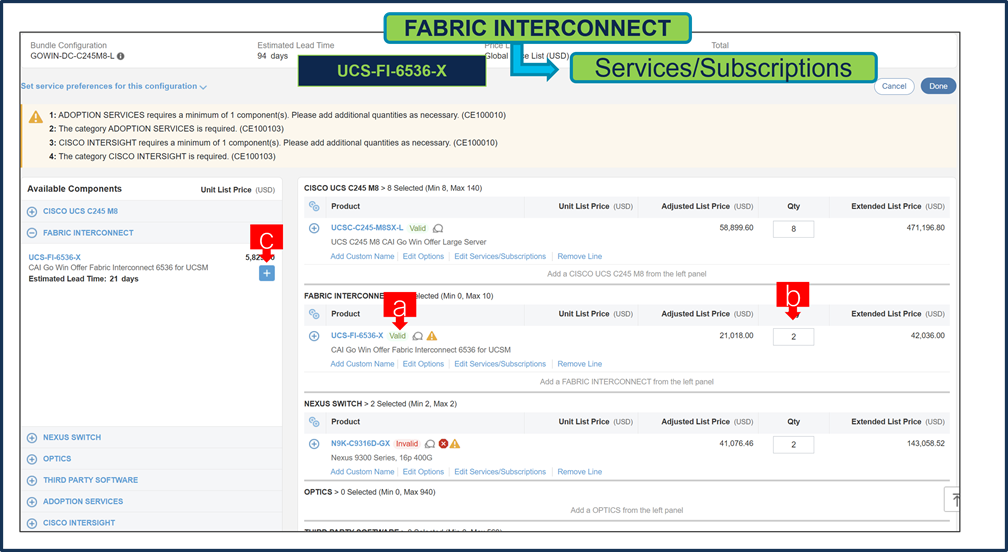Open Set service preferences for this configuration
Viewport: 1008px width, 552px height.
(x=114, y=86)
